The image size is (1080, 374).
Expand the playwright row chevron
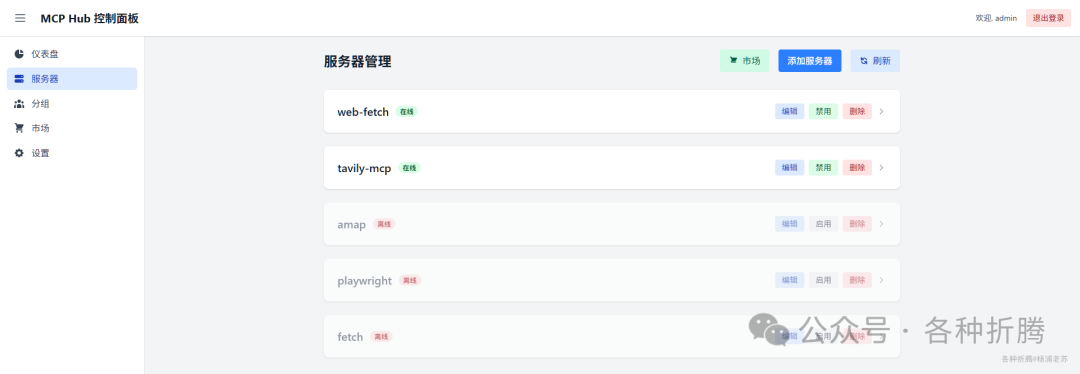(x=882, y=280)
